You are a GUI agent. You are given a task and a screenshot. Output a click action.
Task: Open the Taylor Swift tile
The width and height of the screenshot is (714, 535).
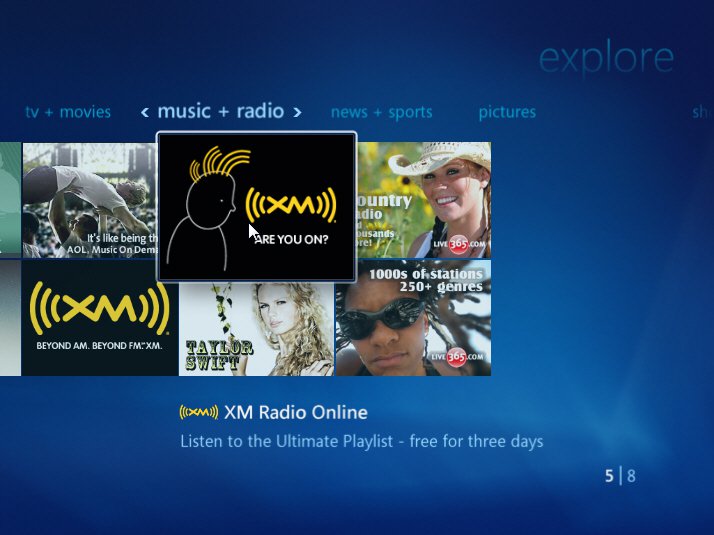tap(256, 329)
